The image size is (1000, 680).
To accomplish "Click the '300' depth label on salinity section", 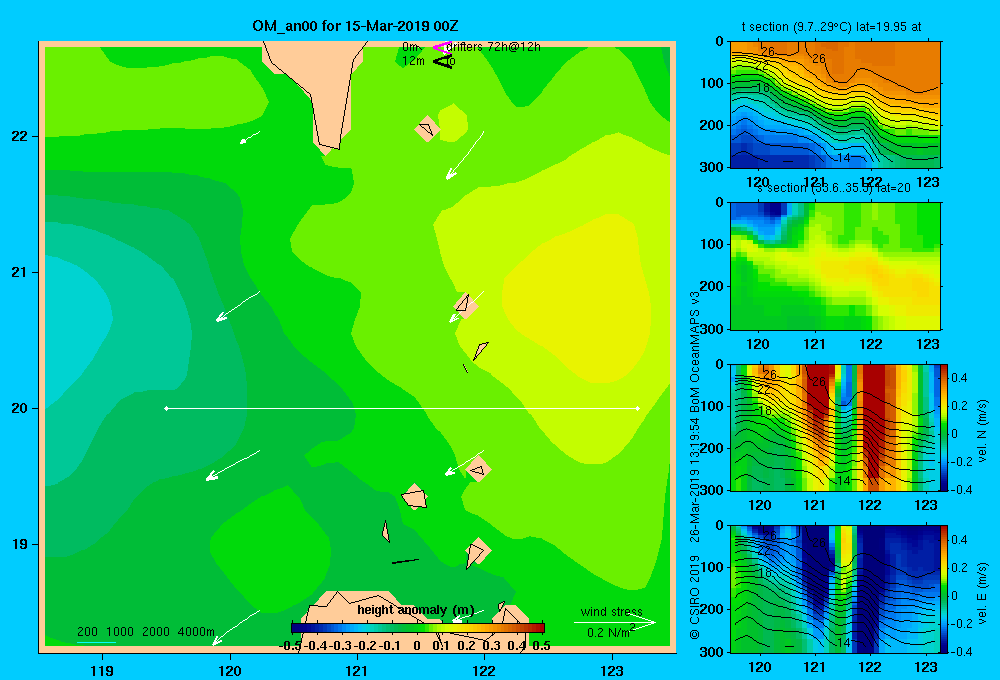I will (x=712, y=329).
